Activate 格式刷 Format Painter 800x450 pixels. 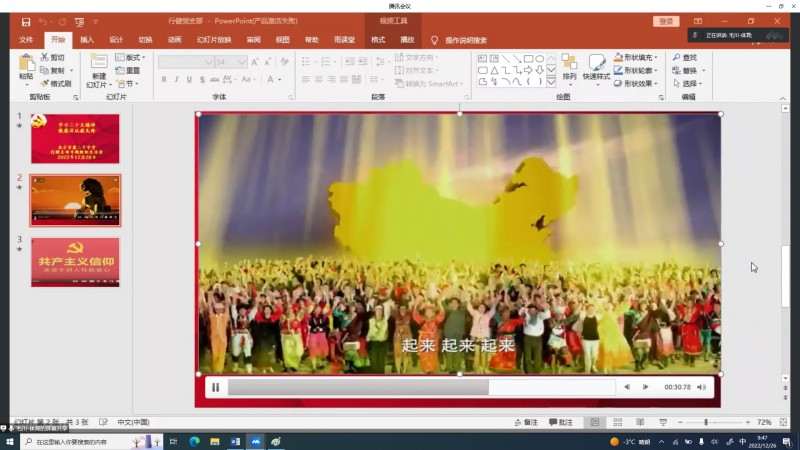click(x=56, y=83)
